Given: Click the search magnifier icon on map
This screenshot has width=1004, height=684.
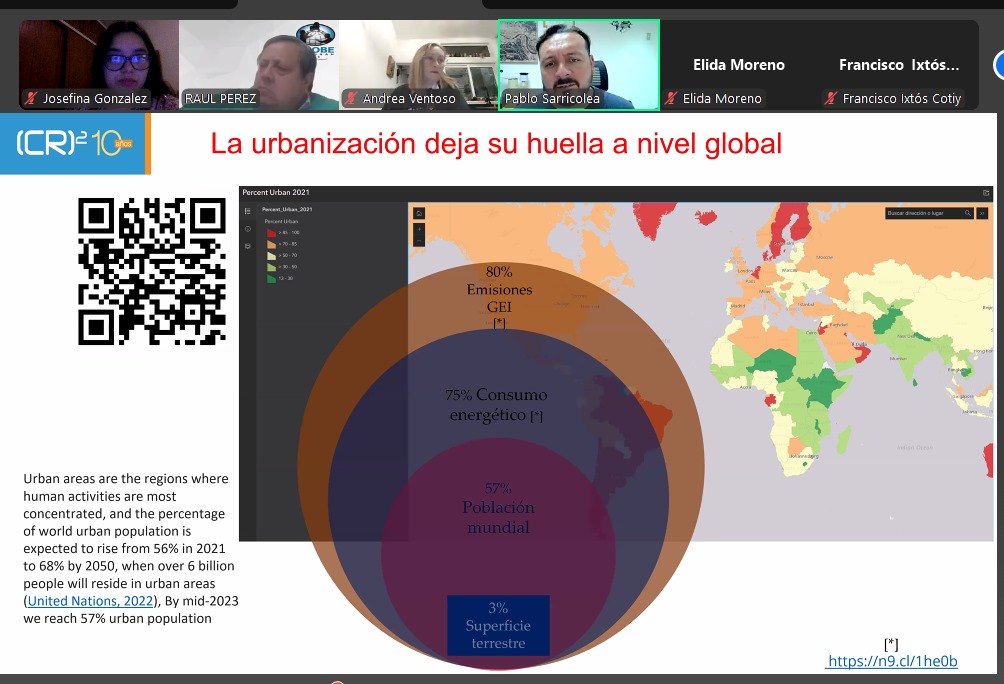Looking at the screenshot, I should 967,213.
